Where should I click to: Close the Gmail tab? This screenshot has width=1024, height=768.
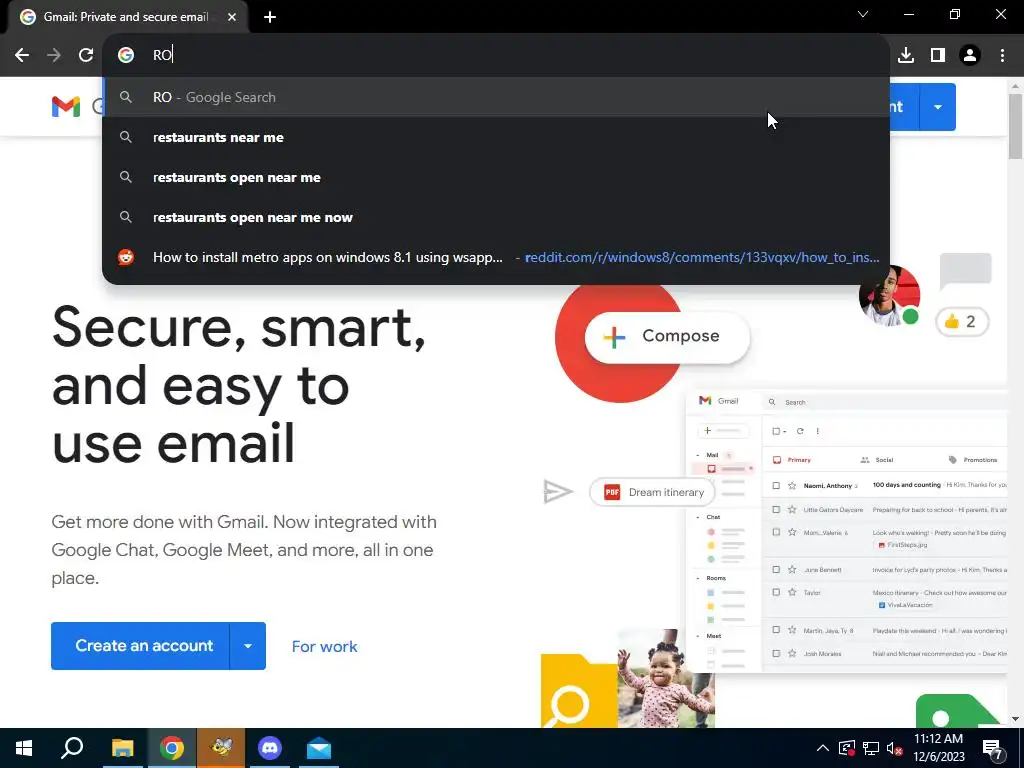[x=232, y=17]
